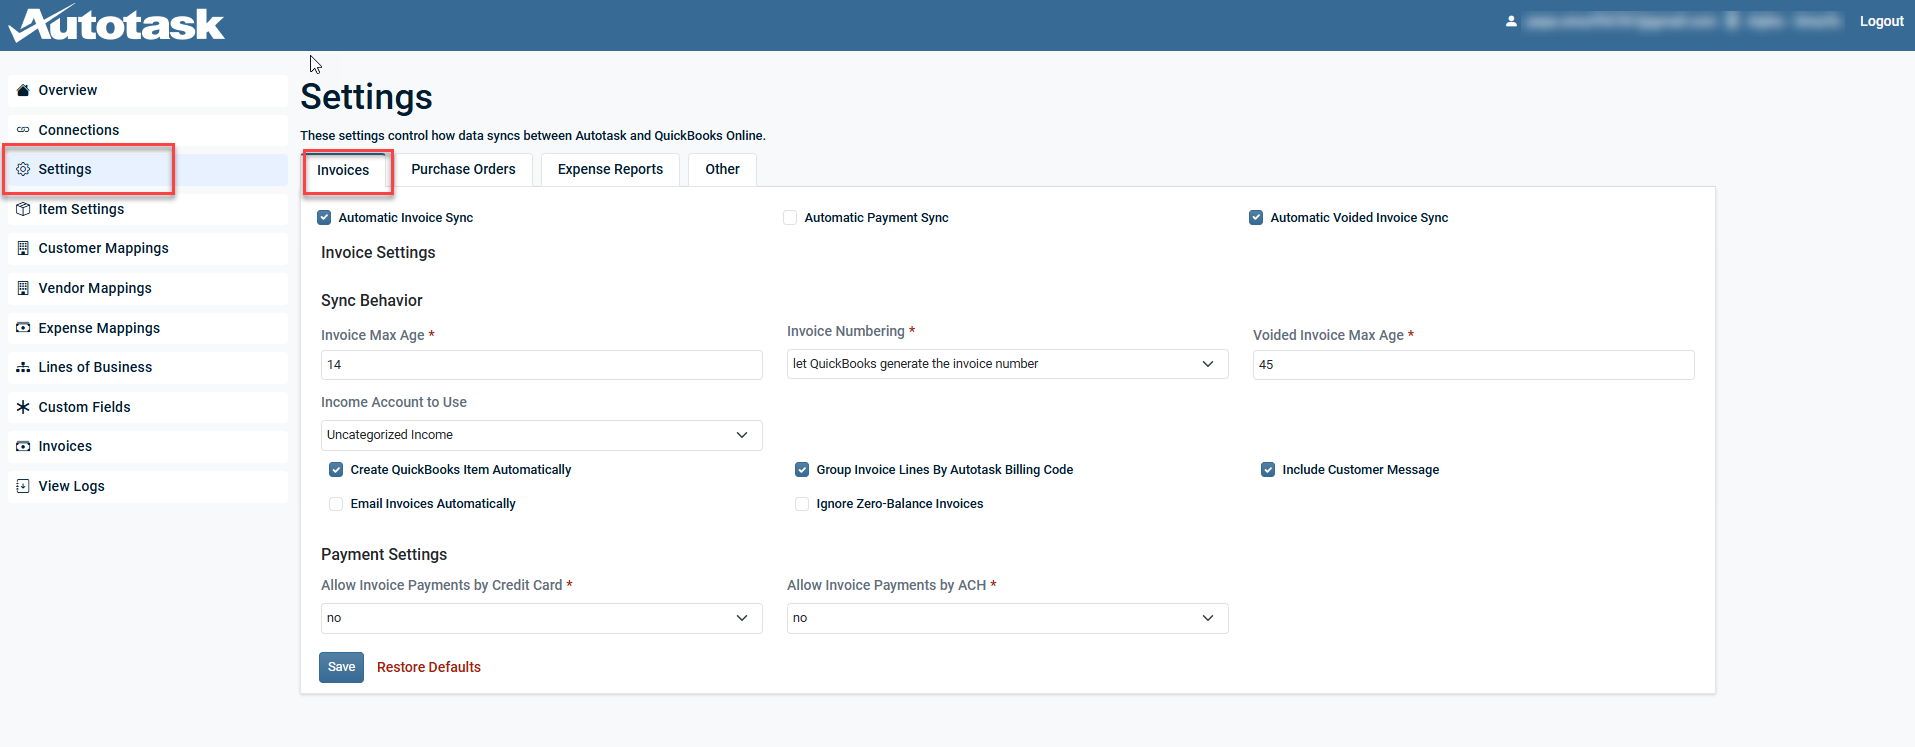This screenshot has height=747, width=1915.
Task: Click the Restore Defaults link
Action: tap(428, 667)
